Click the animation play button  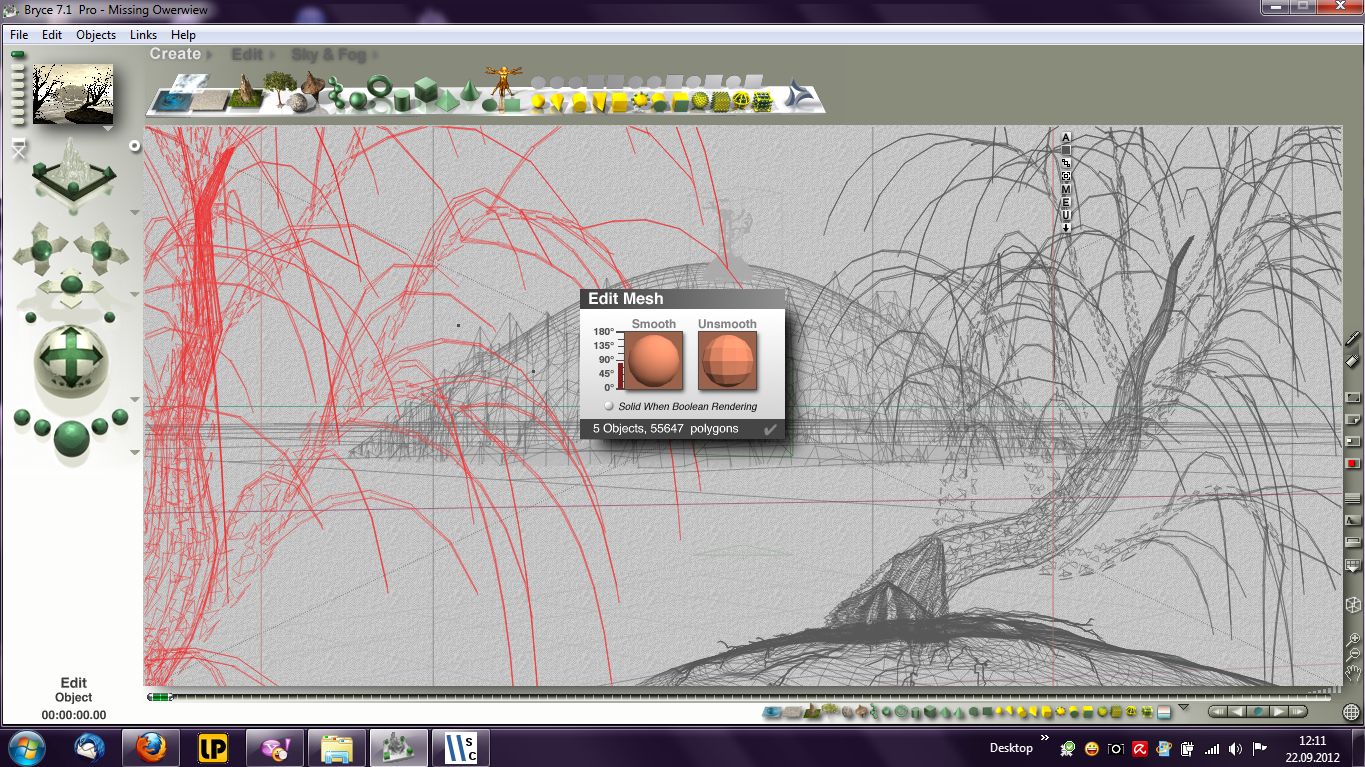click(1278, 712)
